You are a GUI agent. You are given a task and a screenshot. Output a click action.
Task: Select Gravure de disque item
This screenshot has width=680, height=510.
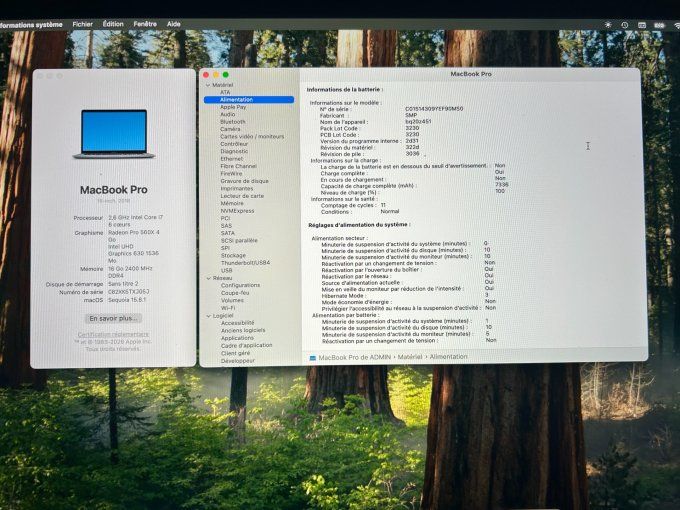(245, 181)
